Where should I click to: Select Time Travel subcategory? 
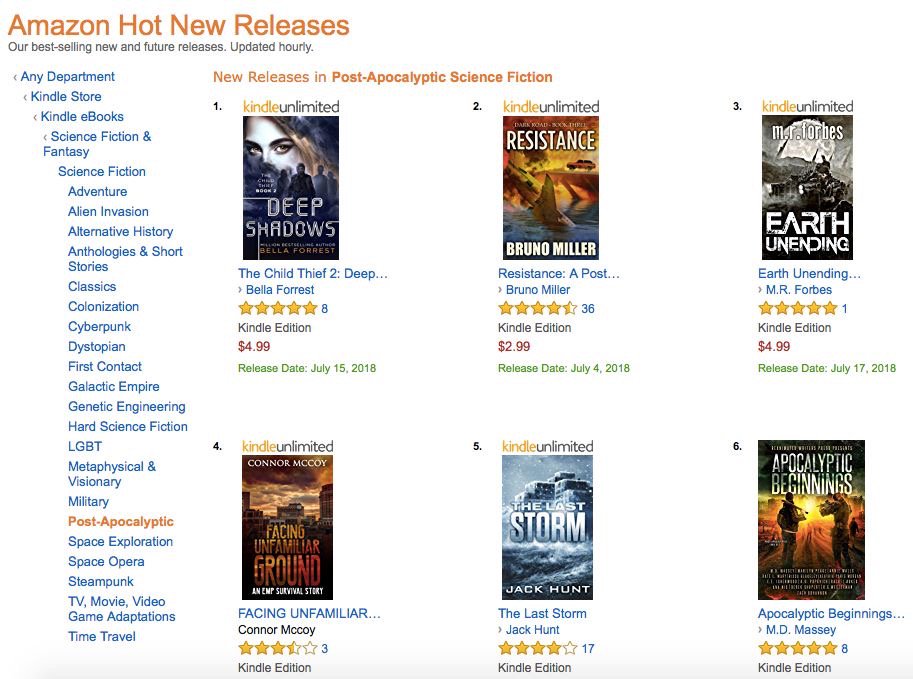102,636
